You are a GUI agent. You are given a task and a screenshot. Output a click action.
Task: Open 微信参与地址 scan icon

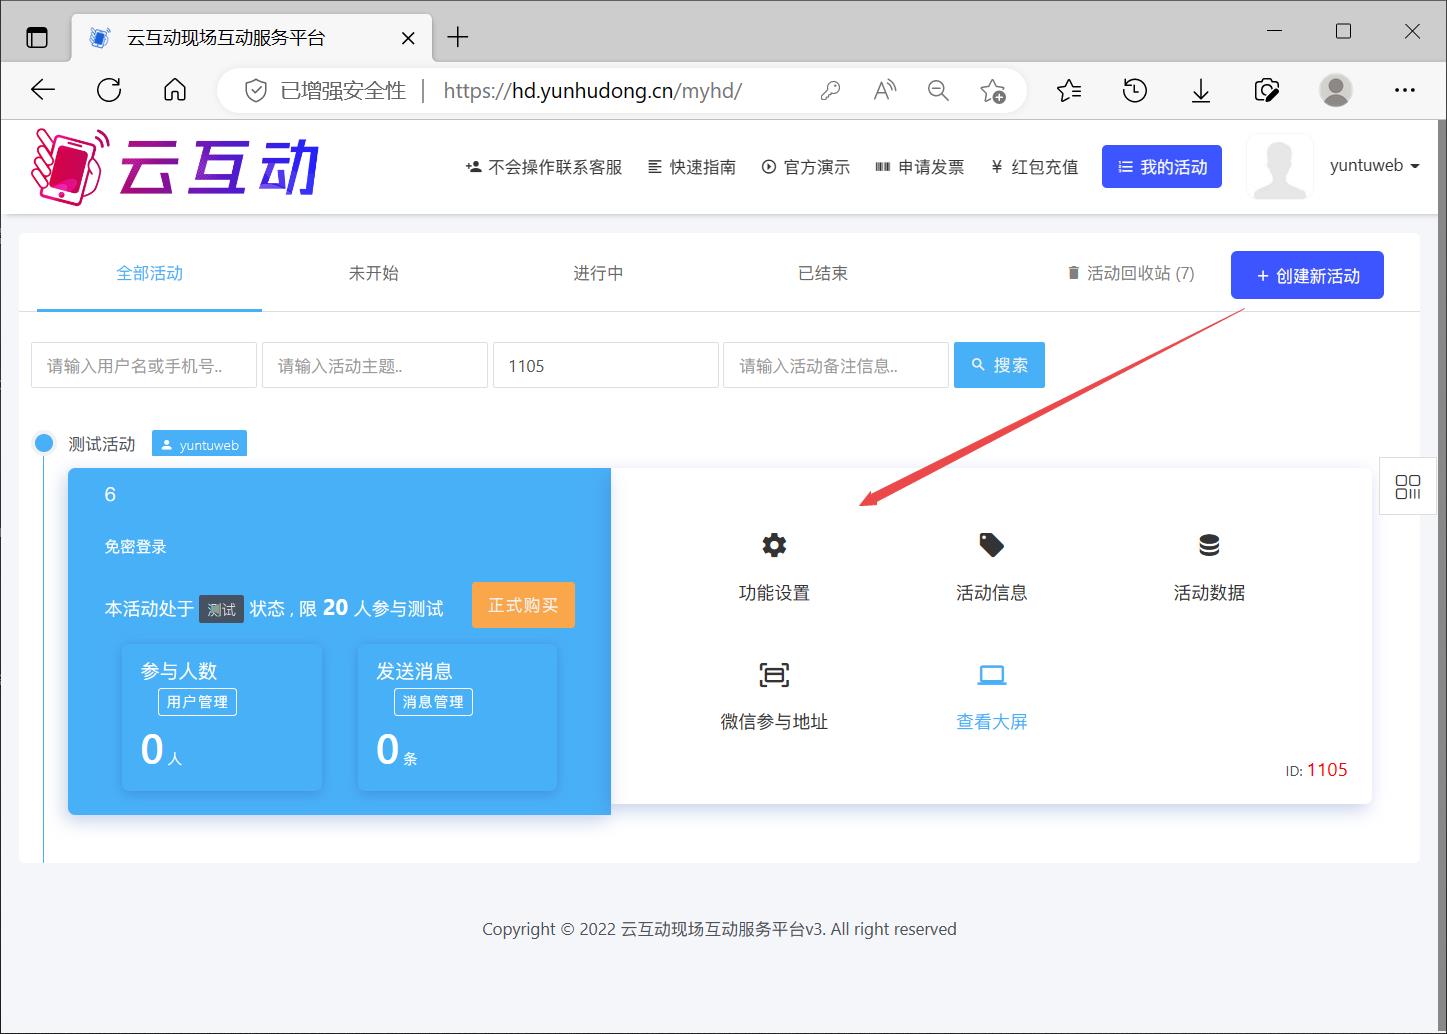(x=774, y=675)
